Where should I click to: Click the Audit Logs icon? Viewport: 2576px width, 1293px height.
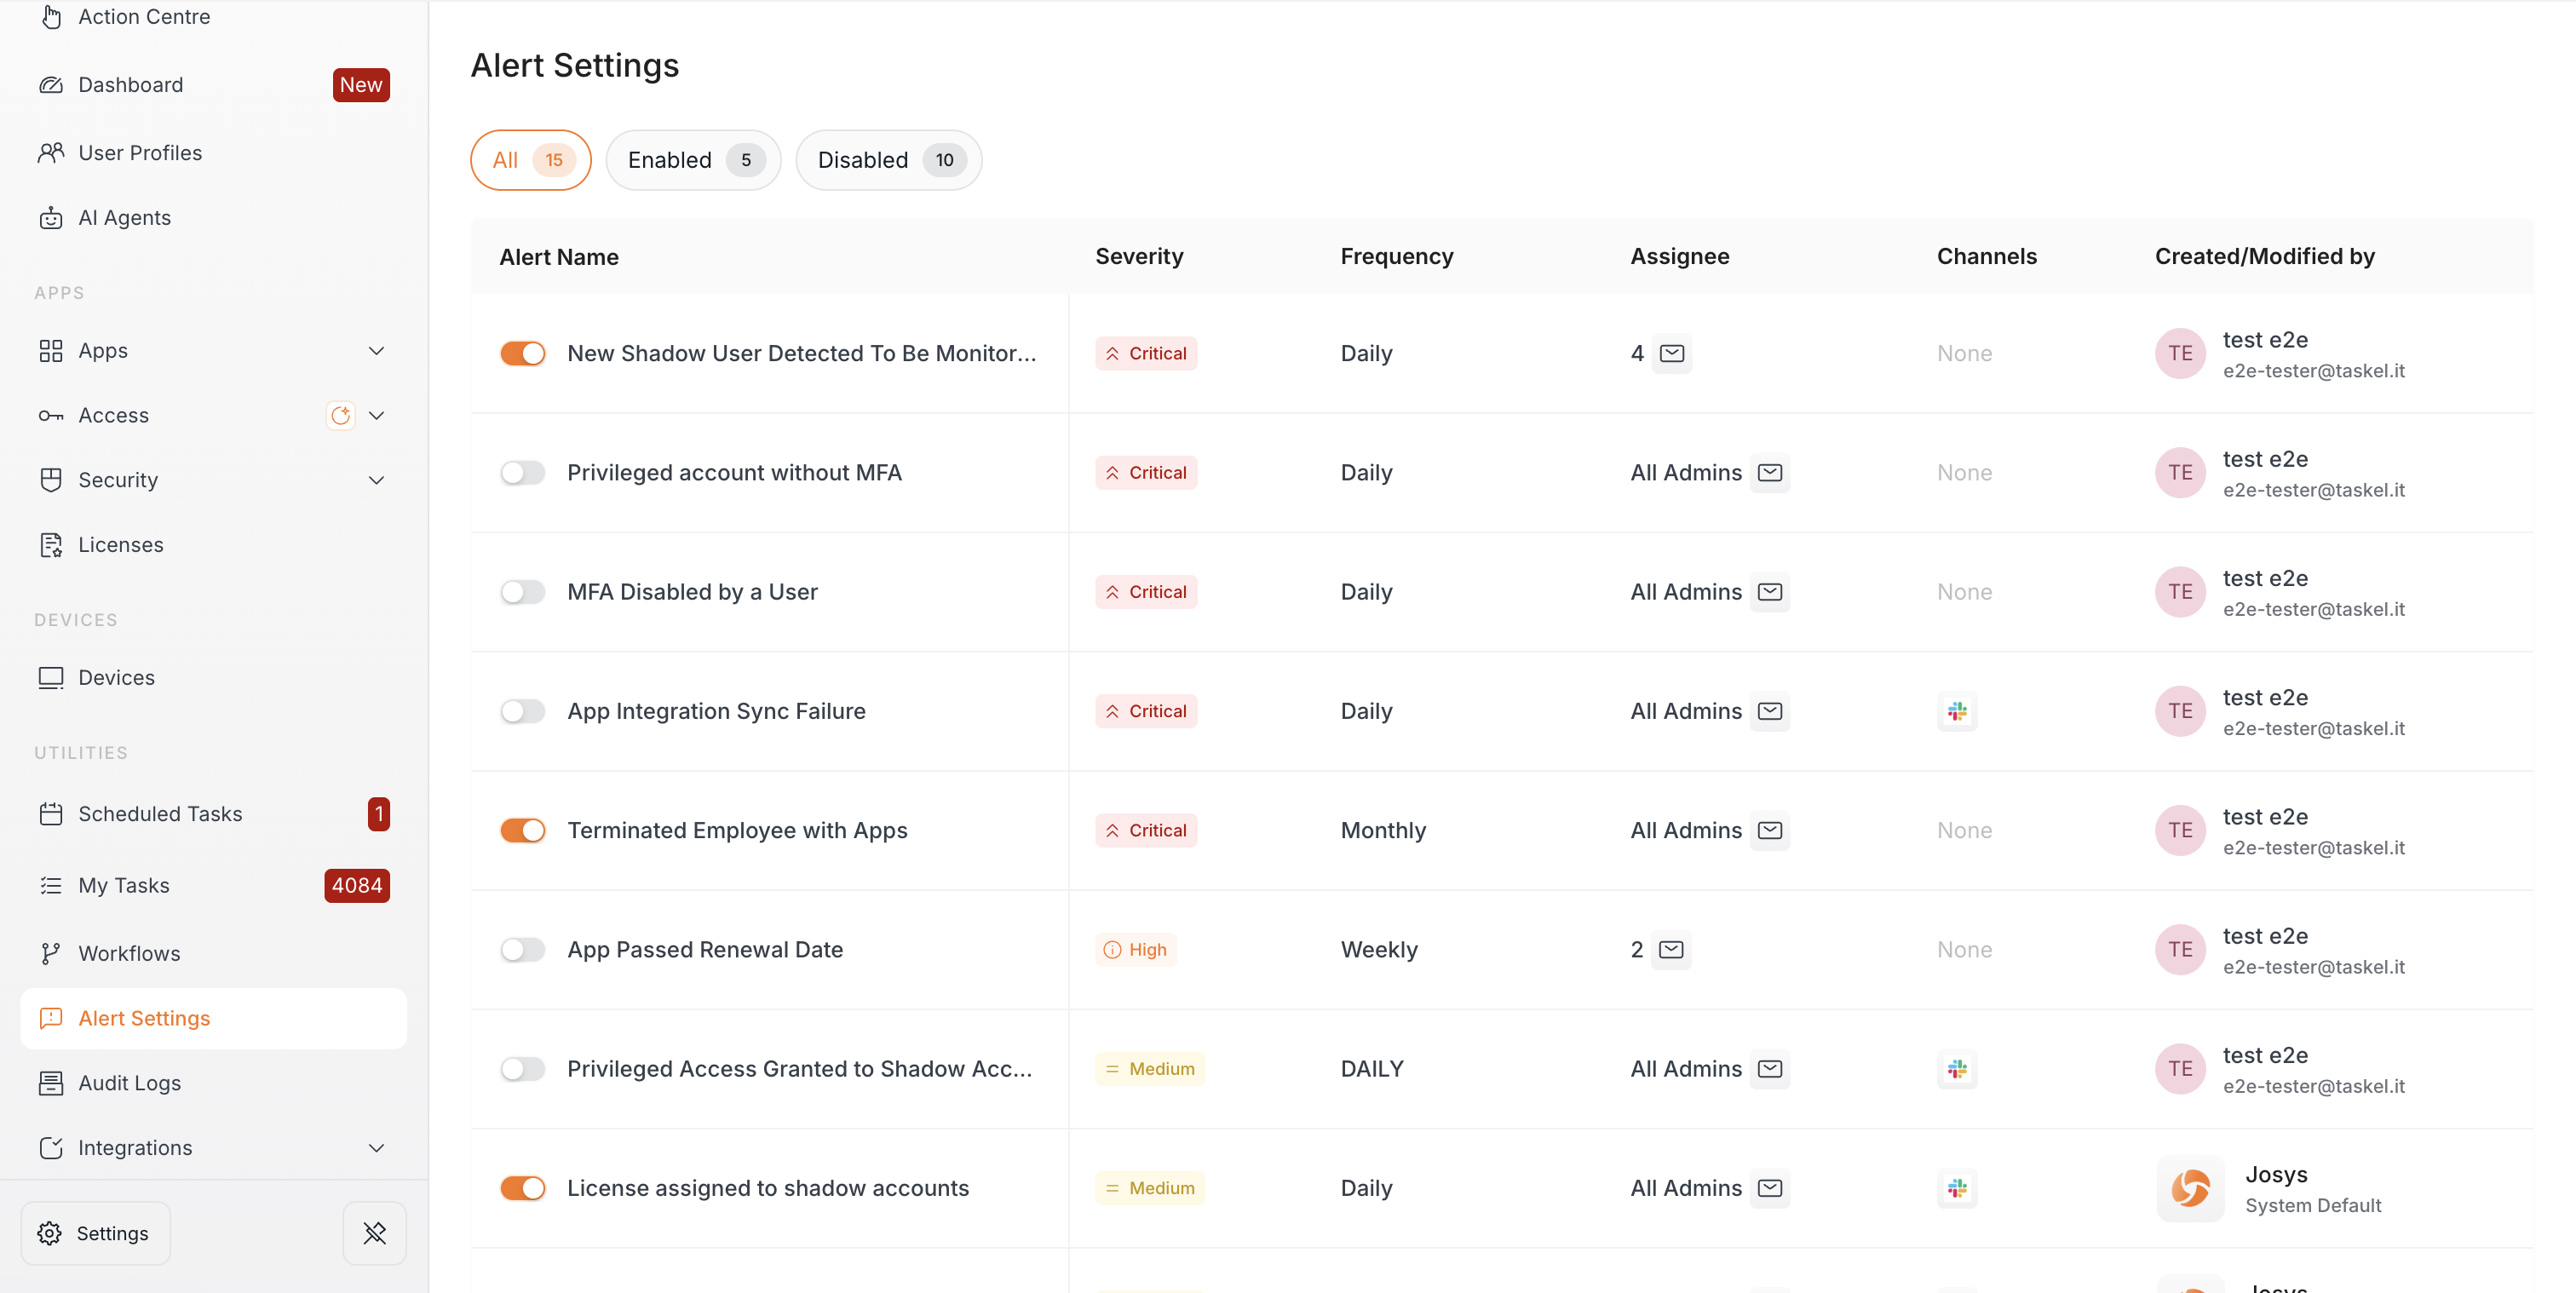(51, 1083)
